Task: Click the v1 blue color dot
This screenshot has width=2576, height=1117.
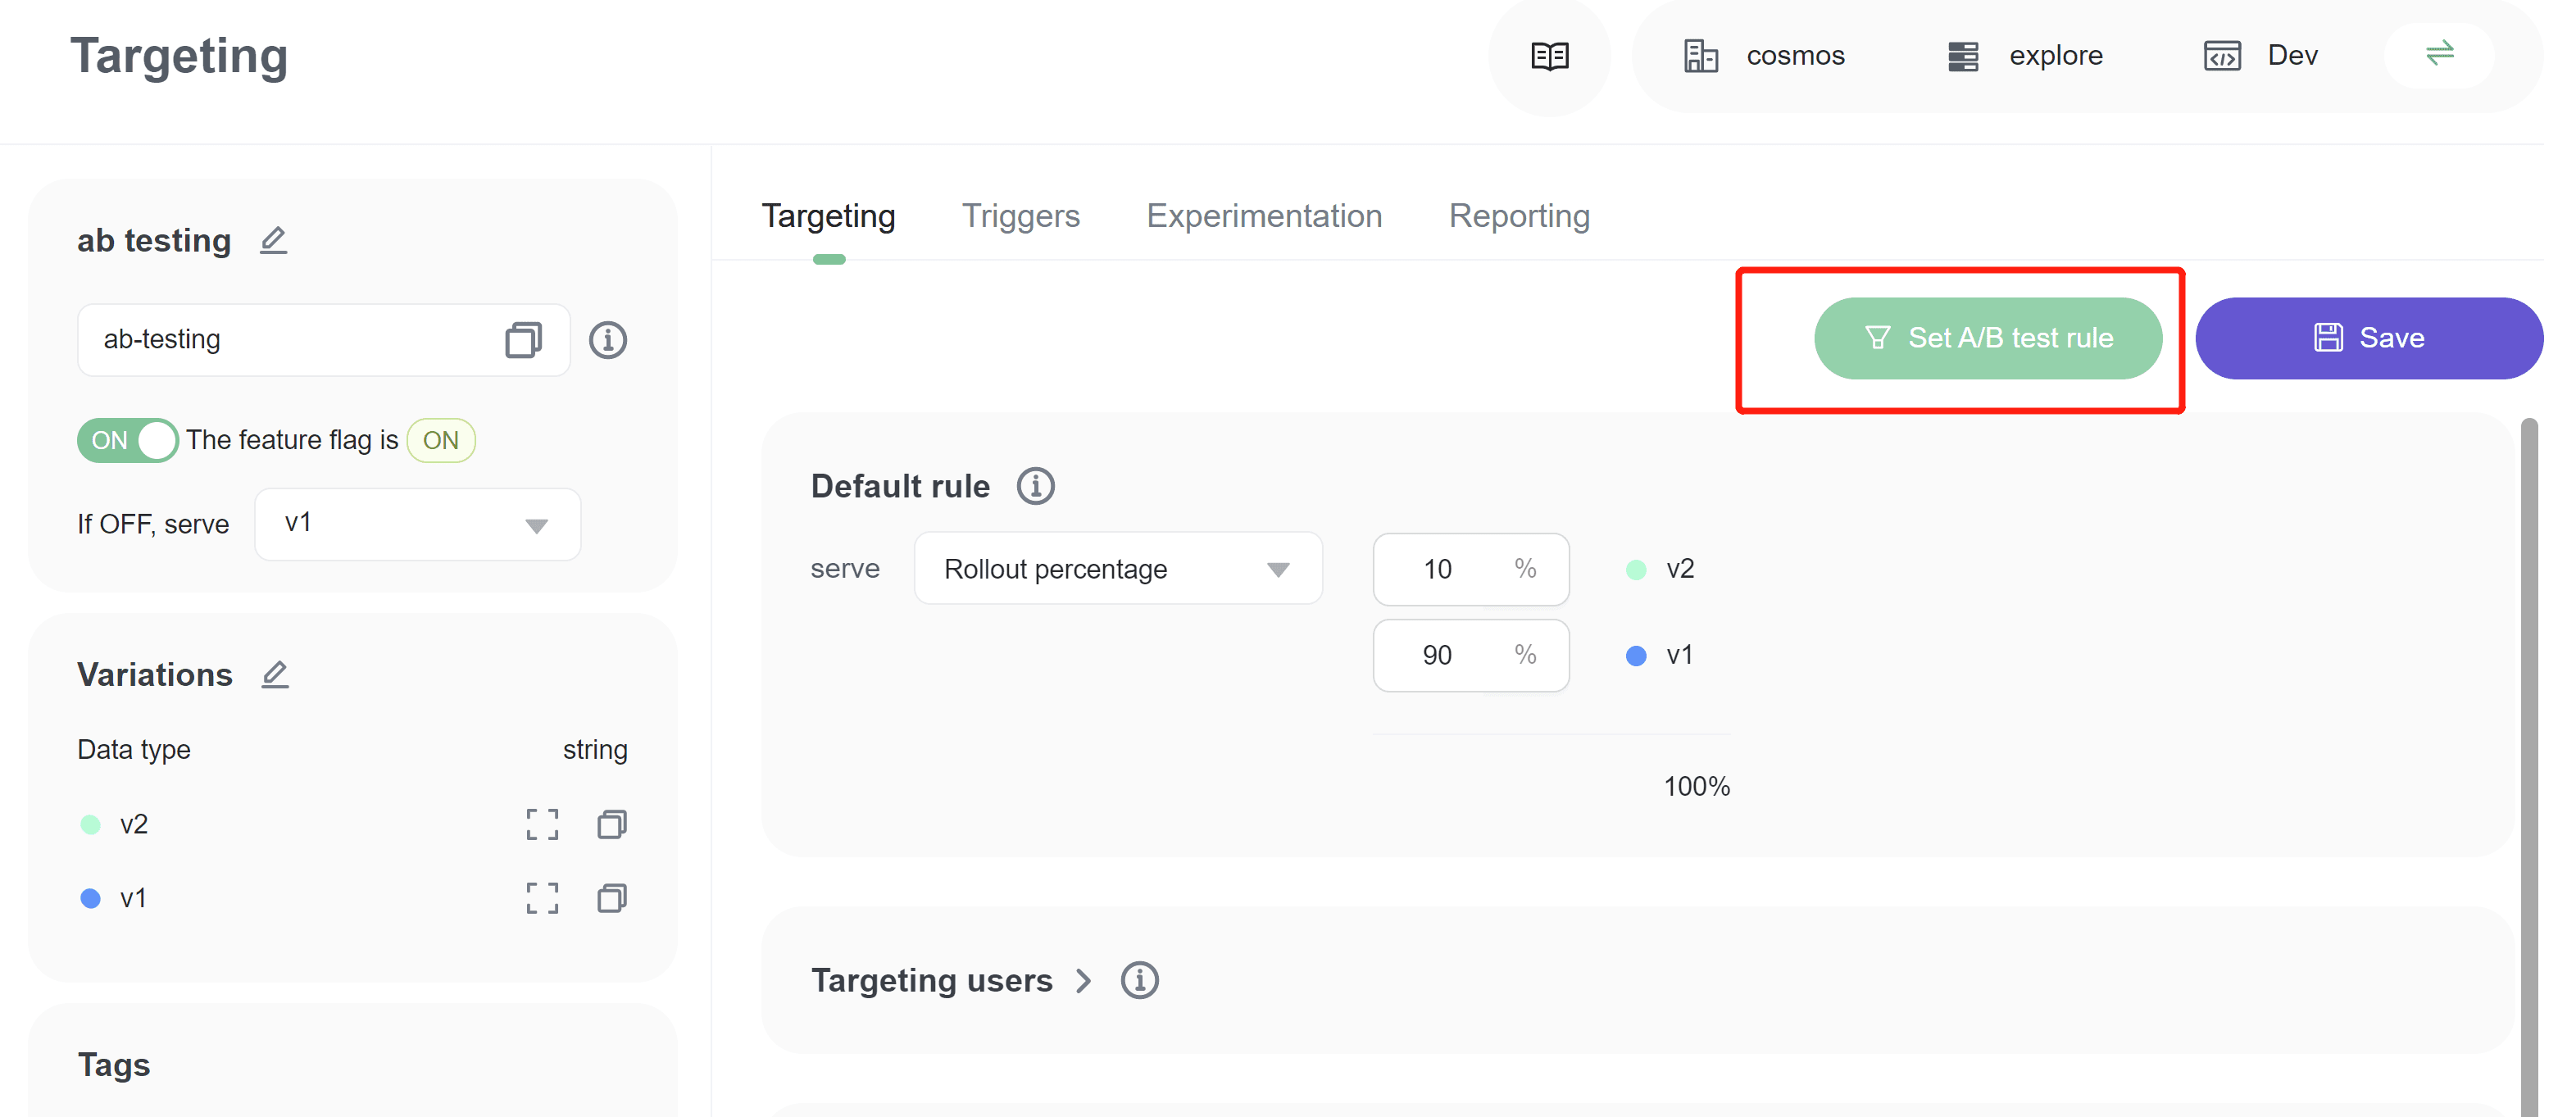Action: (1636, 656)
